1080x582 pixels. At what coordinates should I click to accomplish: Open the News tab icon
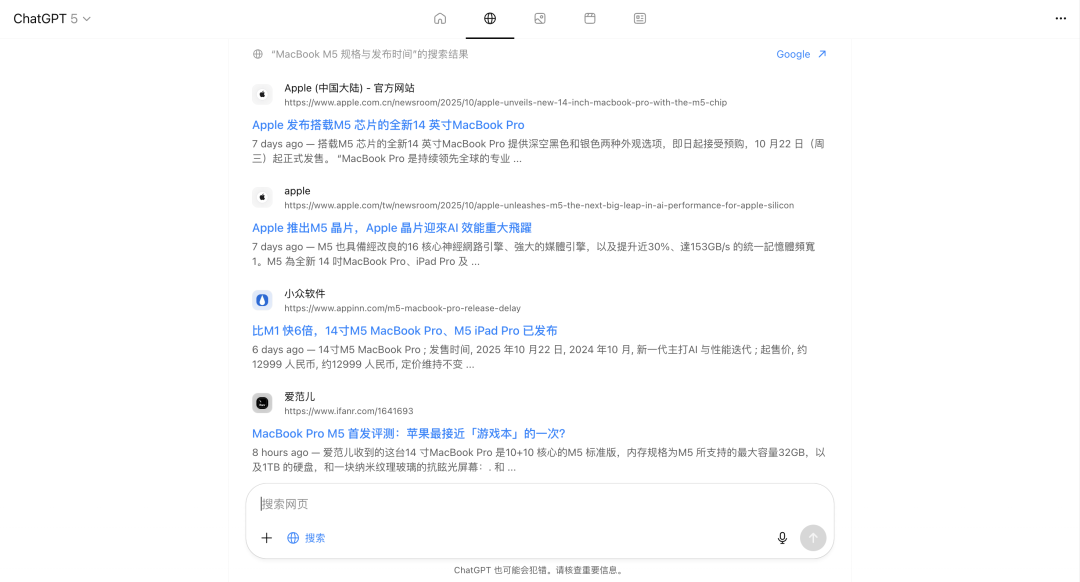(640, 18)
